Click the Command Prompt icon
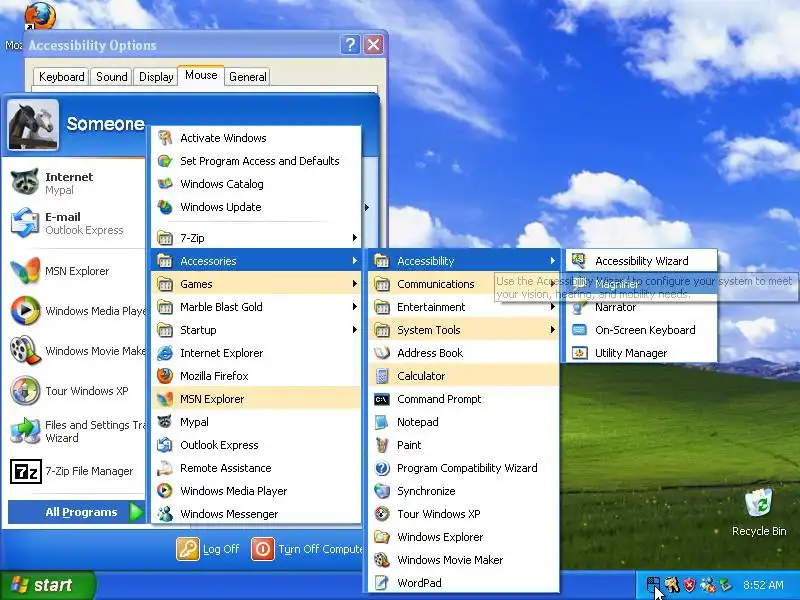The image size is (800, 600). (x=382, y=399)
